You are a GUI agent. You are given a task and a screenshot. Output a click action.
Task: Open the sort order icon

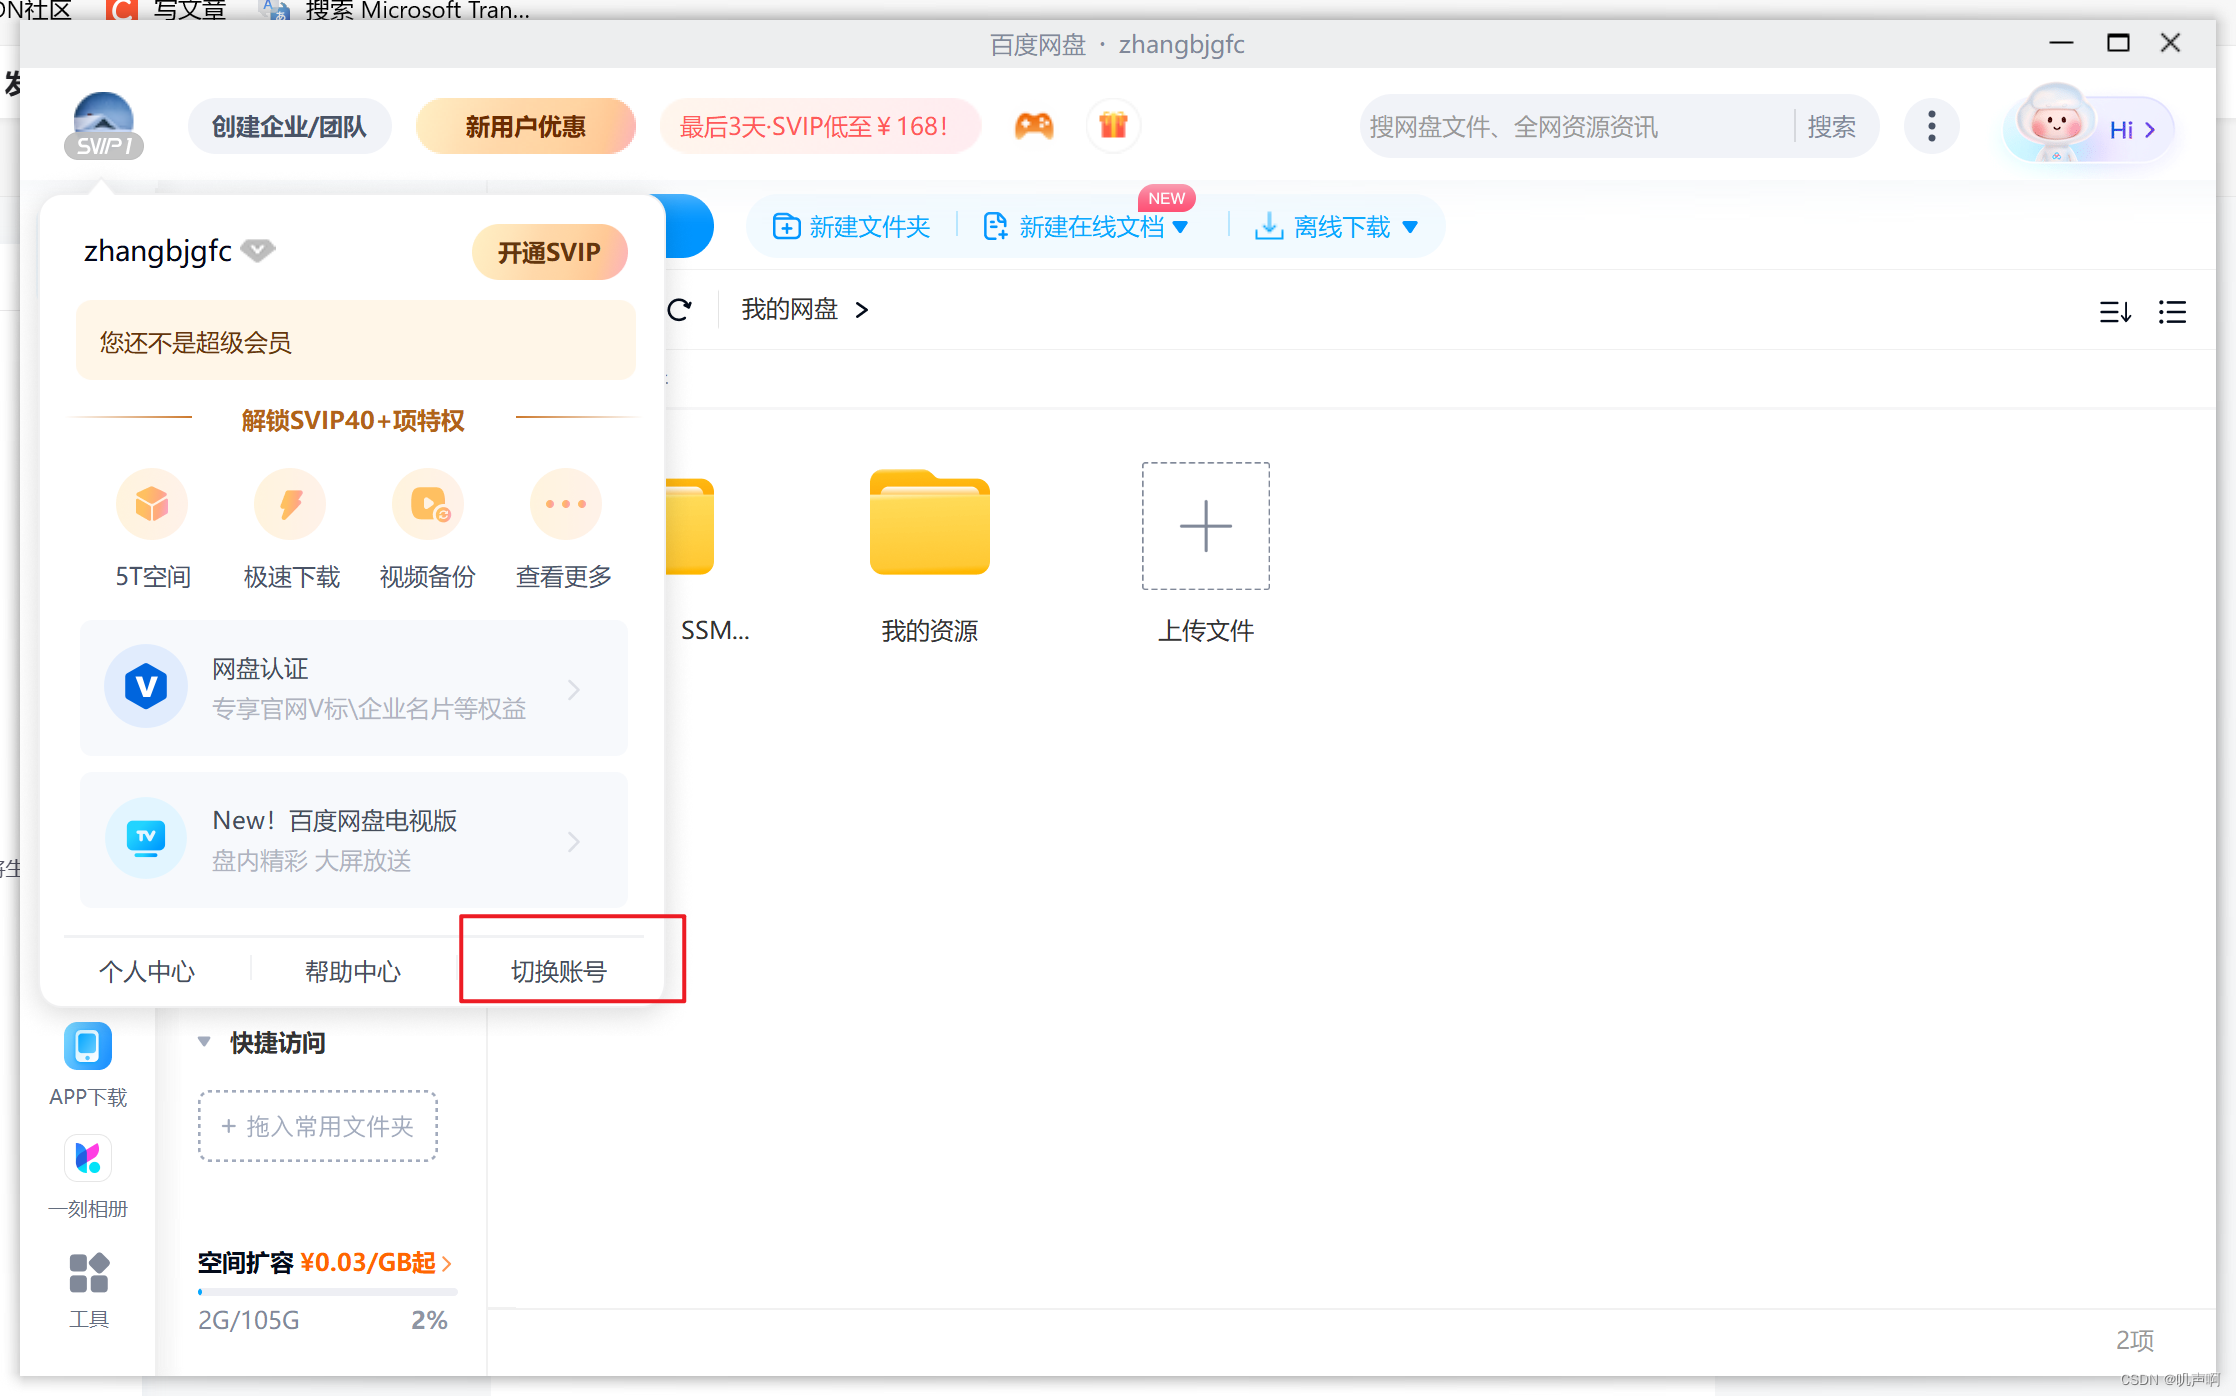(2115, 312)
